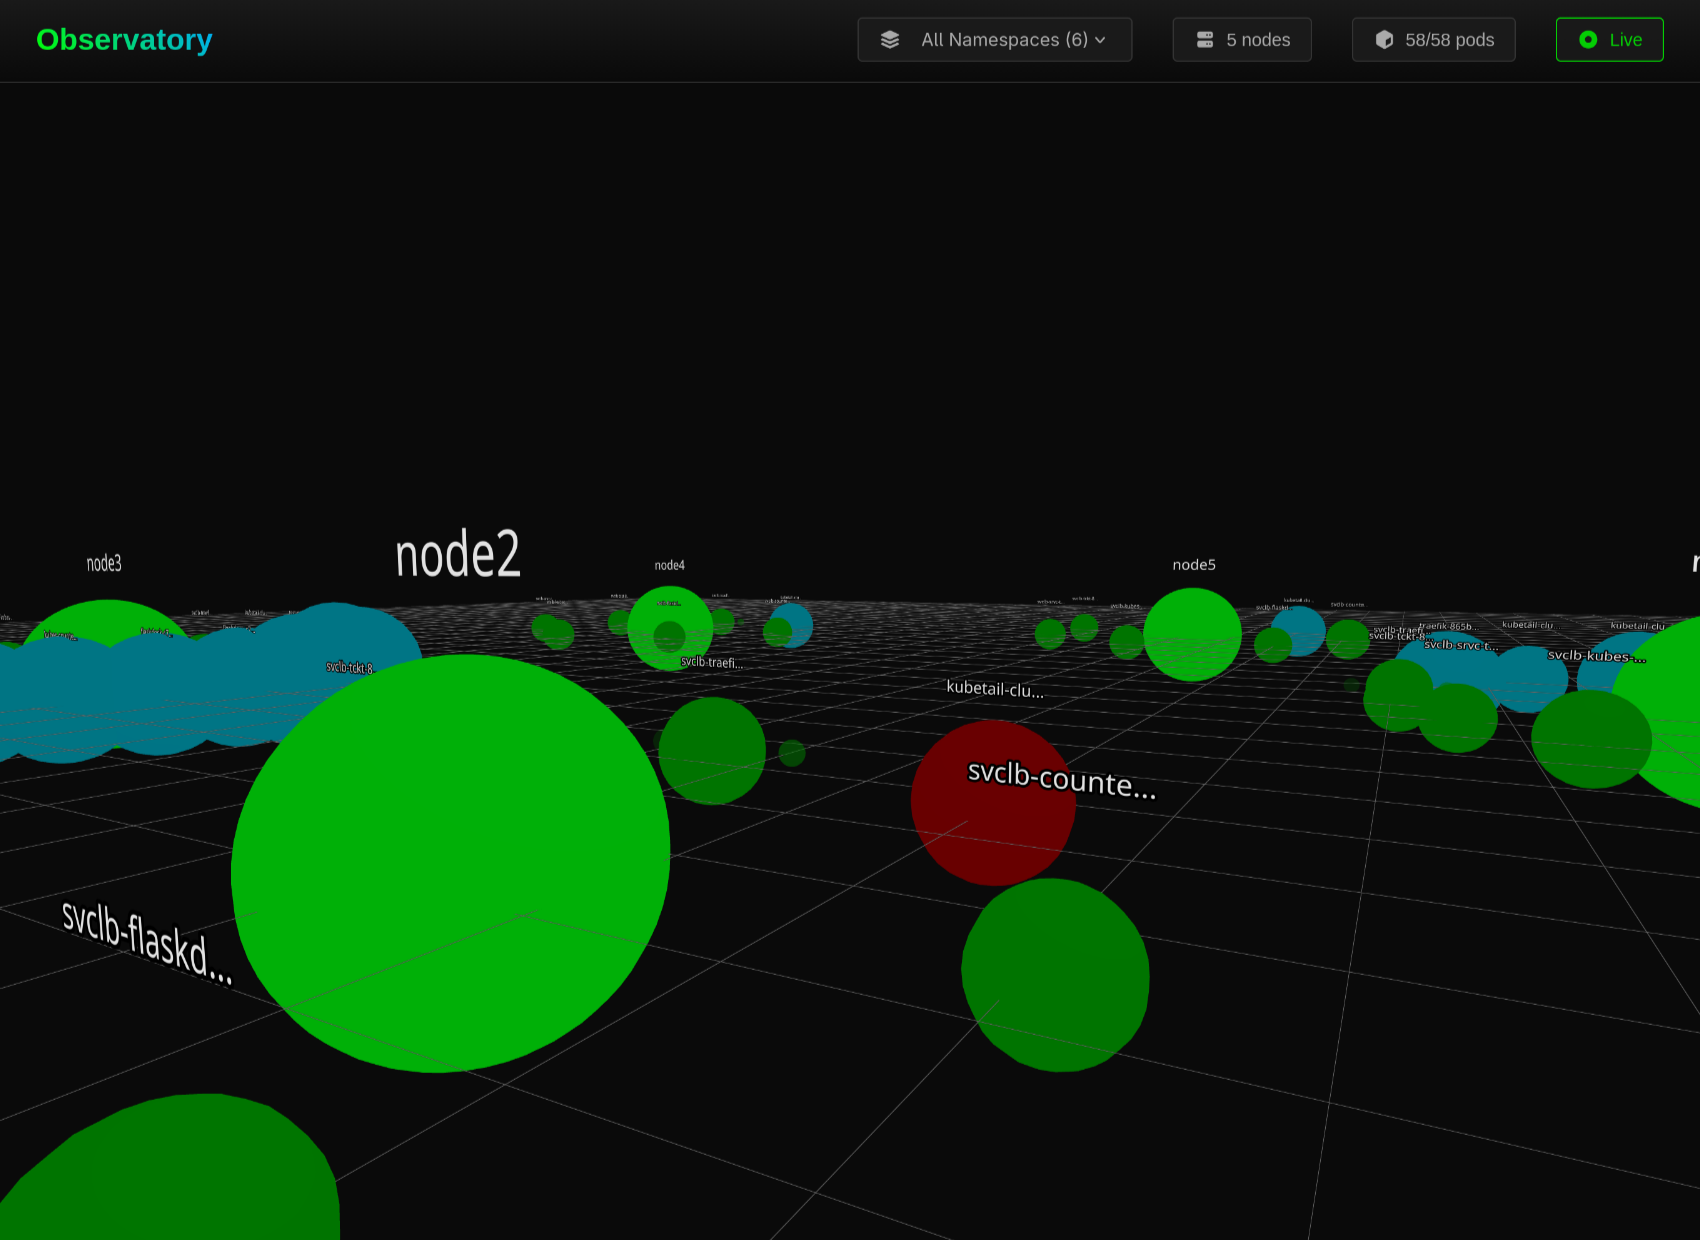The width and height of the screenshot is (1700, 1240).
Task: Select the dark green sphere below the red sphere
Action: tap(1055, 975)
